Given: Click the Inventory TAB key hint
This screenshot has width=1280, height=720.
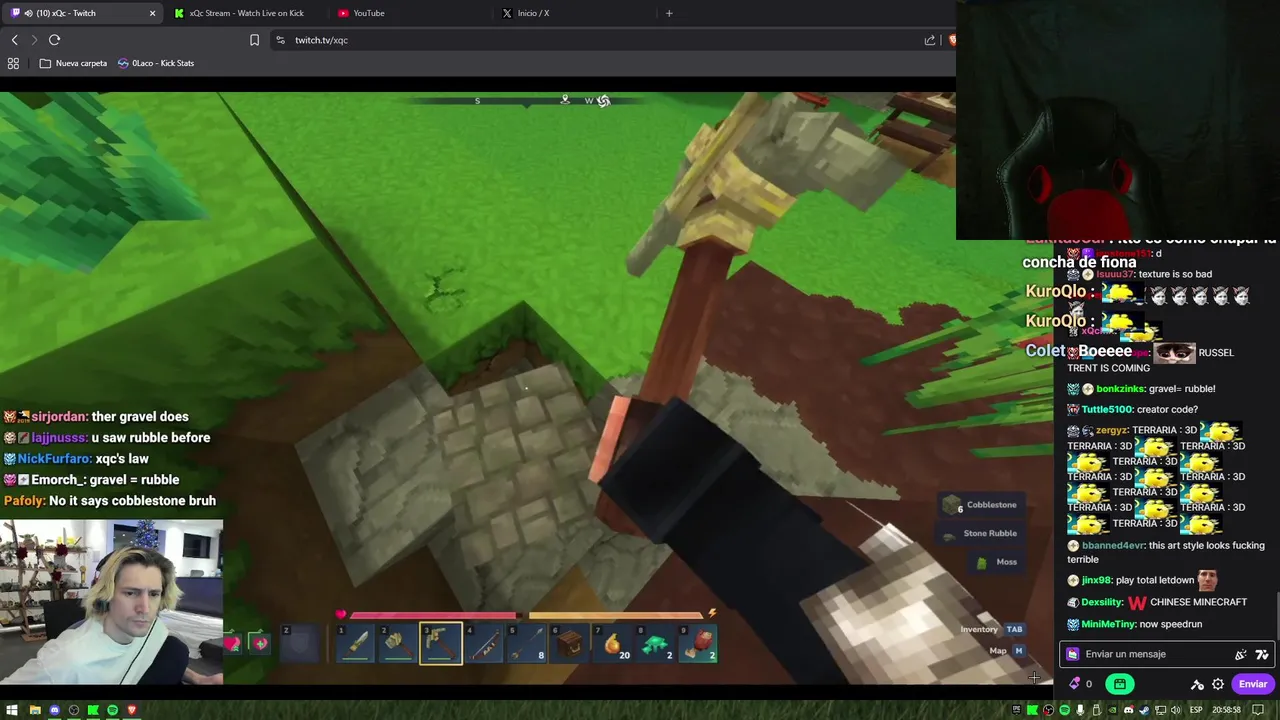Looking at the screenshot, I should click(992, 629).
